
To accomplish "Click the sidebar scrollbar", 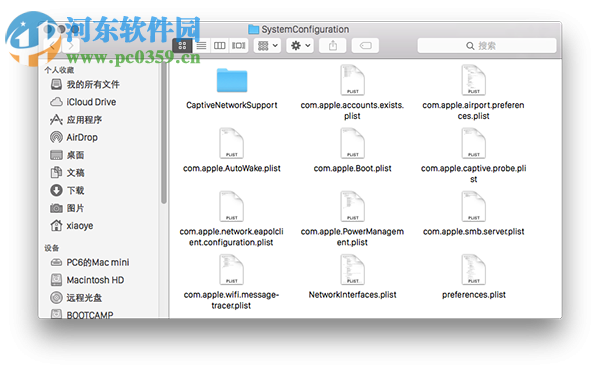I will pyautogui.click(x=164, y=134).
